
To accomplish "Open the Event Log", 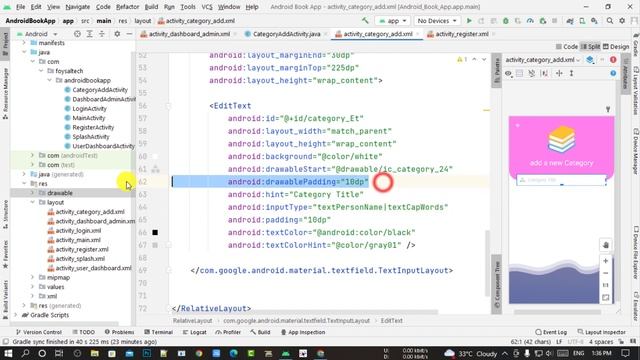I will click(551, 332).
